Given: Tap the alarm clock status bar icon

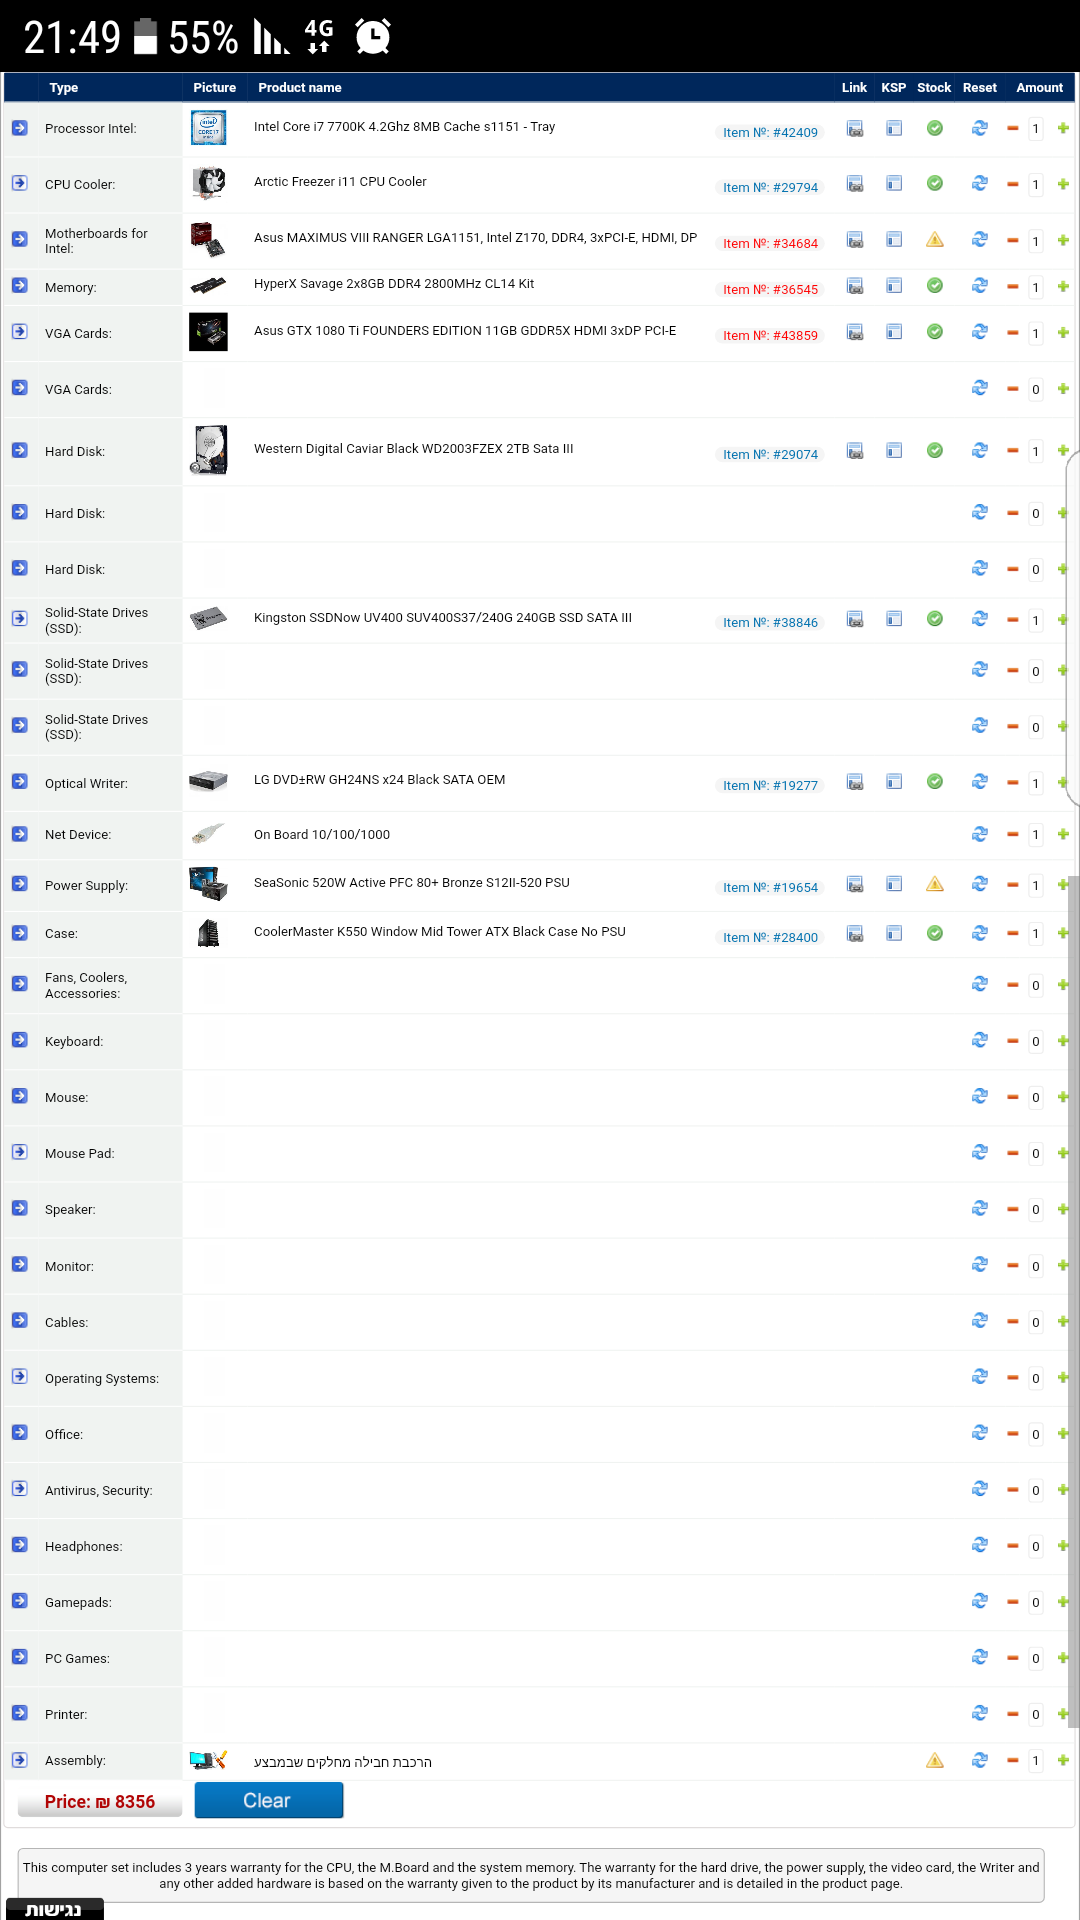Looking at the screenshot, I should [373, 37].
